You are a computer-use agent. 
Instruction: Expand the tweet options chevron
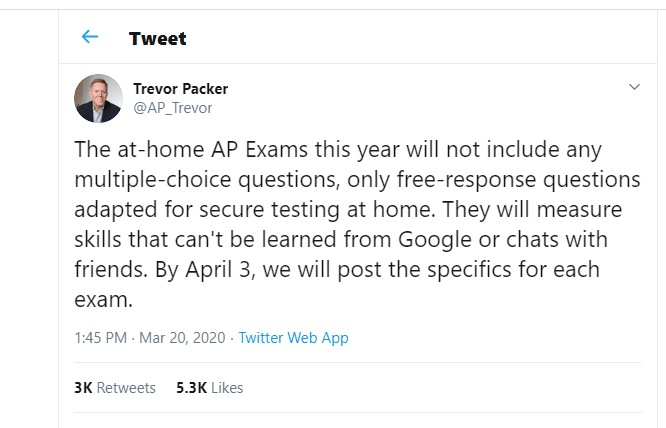click(x=634, y=88)
